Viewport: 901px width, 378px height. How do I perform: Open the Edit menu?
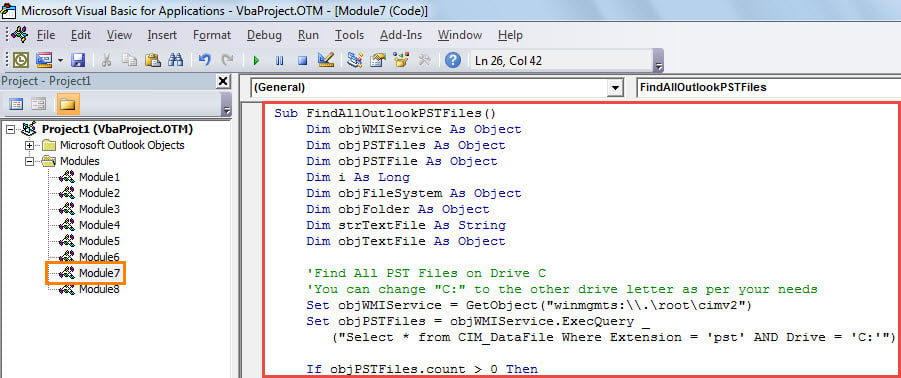click(x=81, y=35)
